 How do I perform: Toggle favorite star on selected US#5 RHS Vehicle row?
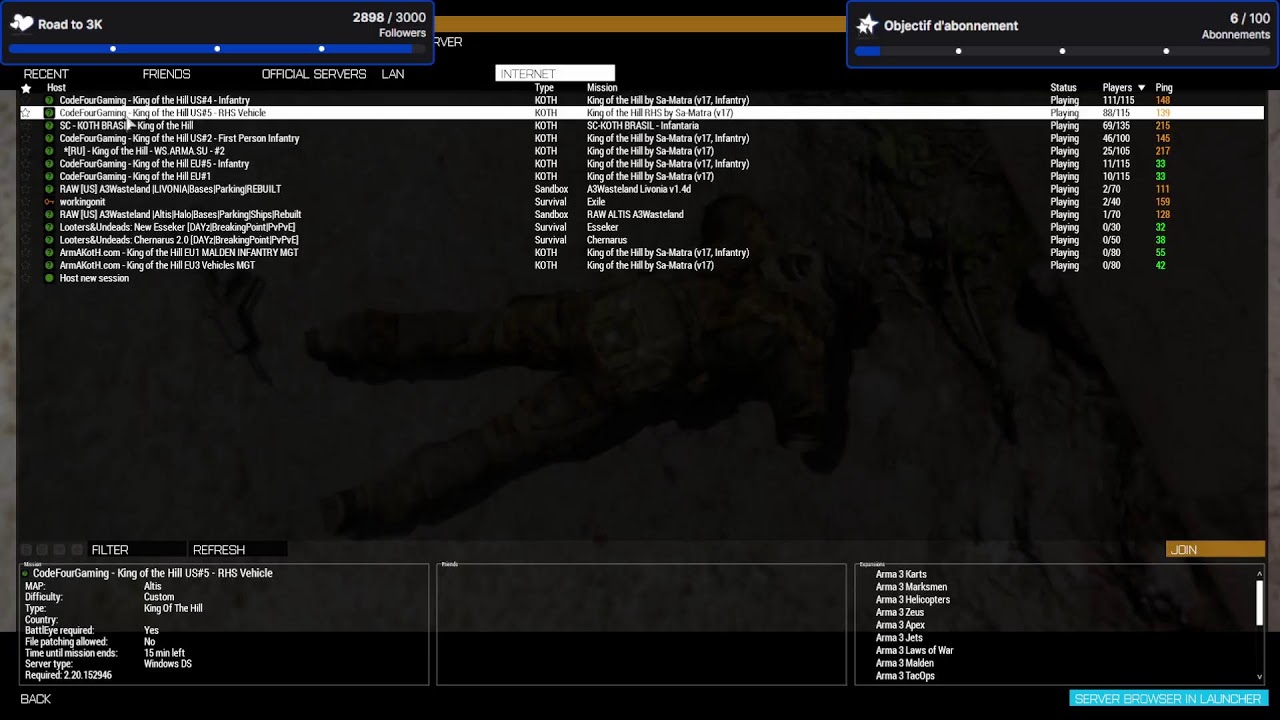pos(26,113)
